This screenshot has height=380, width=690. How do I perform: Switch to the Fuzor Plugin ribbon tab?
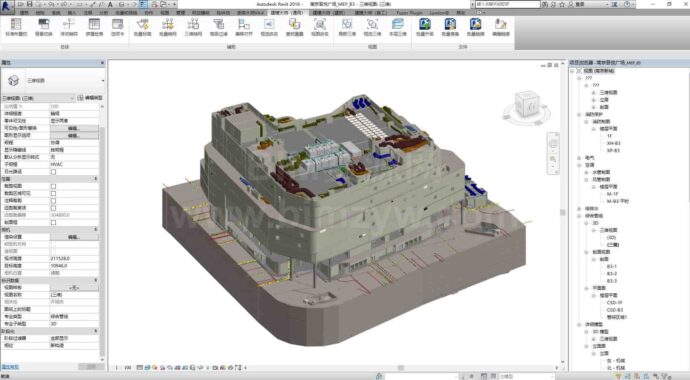409,13
